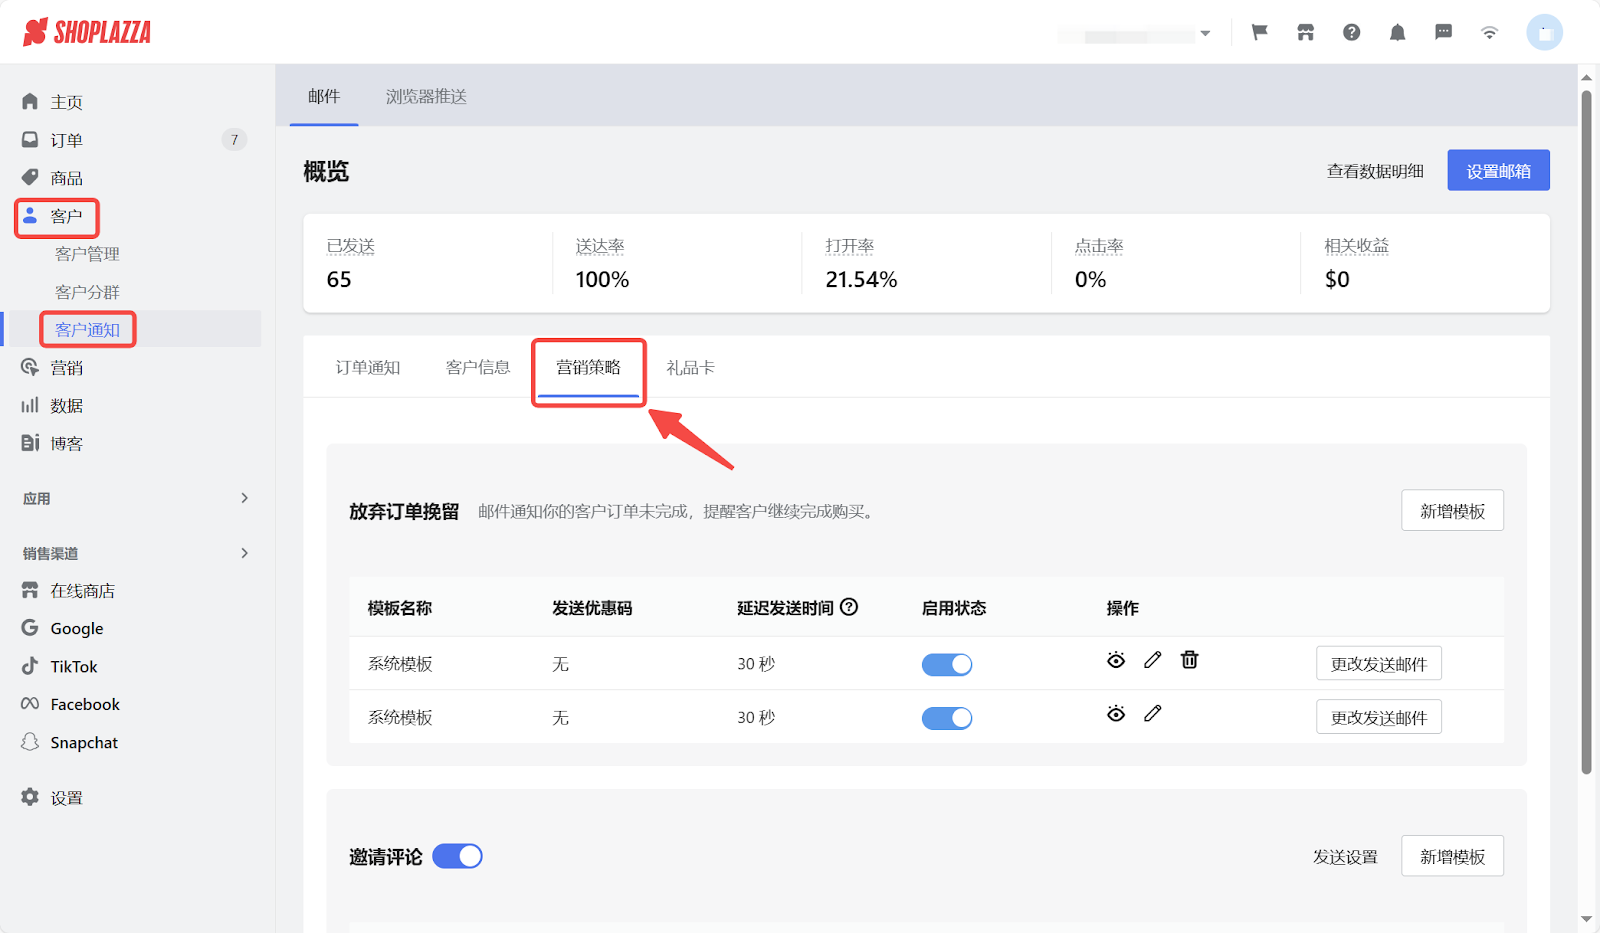Screen dimensions: 1600x933
Task: Edit the second 系统模板 using the pencil icon
Action: [x=1153, y=714]
